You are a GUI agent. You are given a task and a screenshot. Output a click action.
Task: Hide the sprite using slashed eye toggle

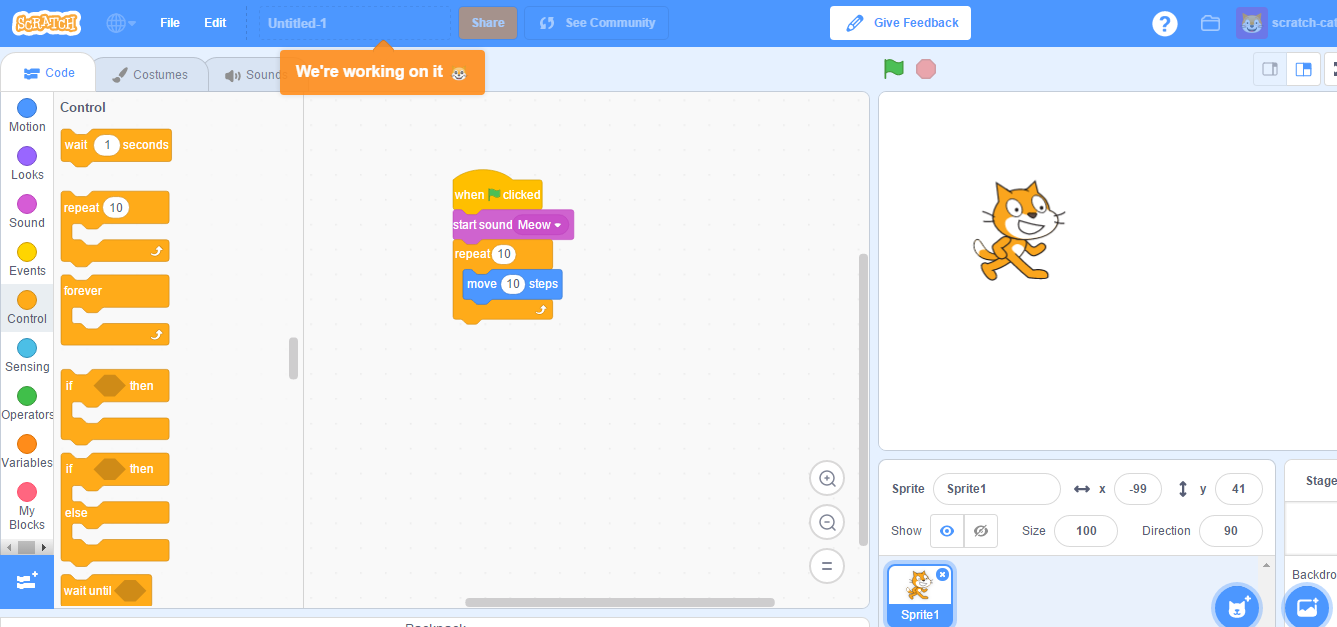981,531
